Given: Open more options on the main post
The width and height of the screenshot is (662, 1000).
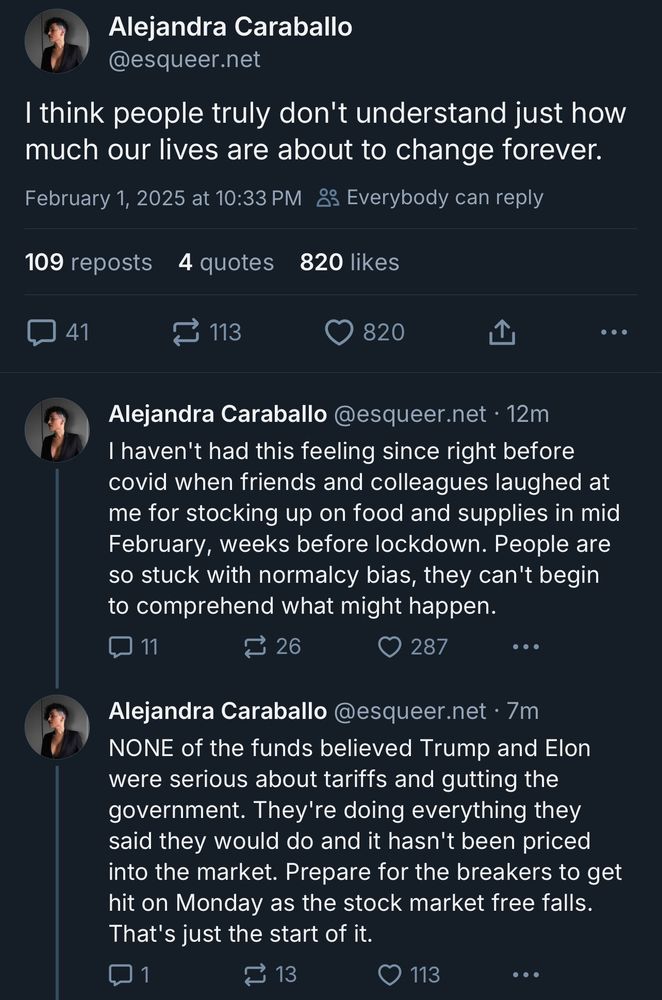Looking at the screenshot, I should click(614, 332).
